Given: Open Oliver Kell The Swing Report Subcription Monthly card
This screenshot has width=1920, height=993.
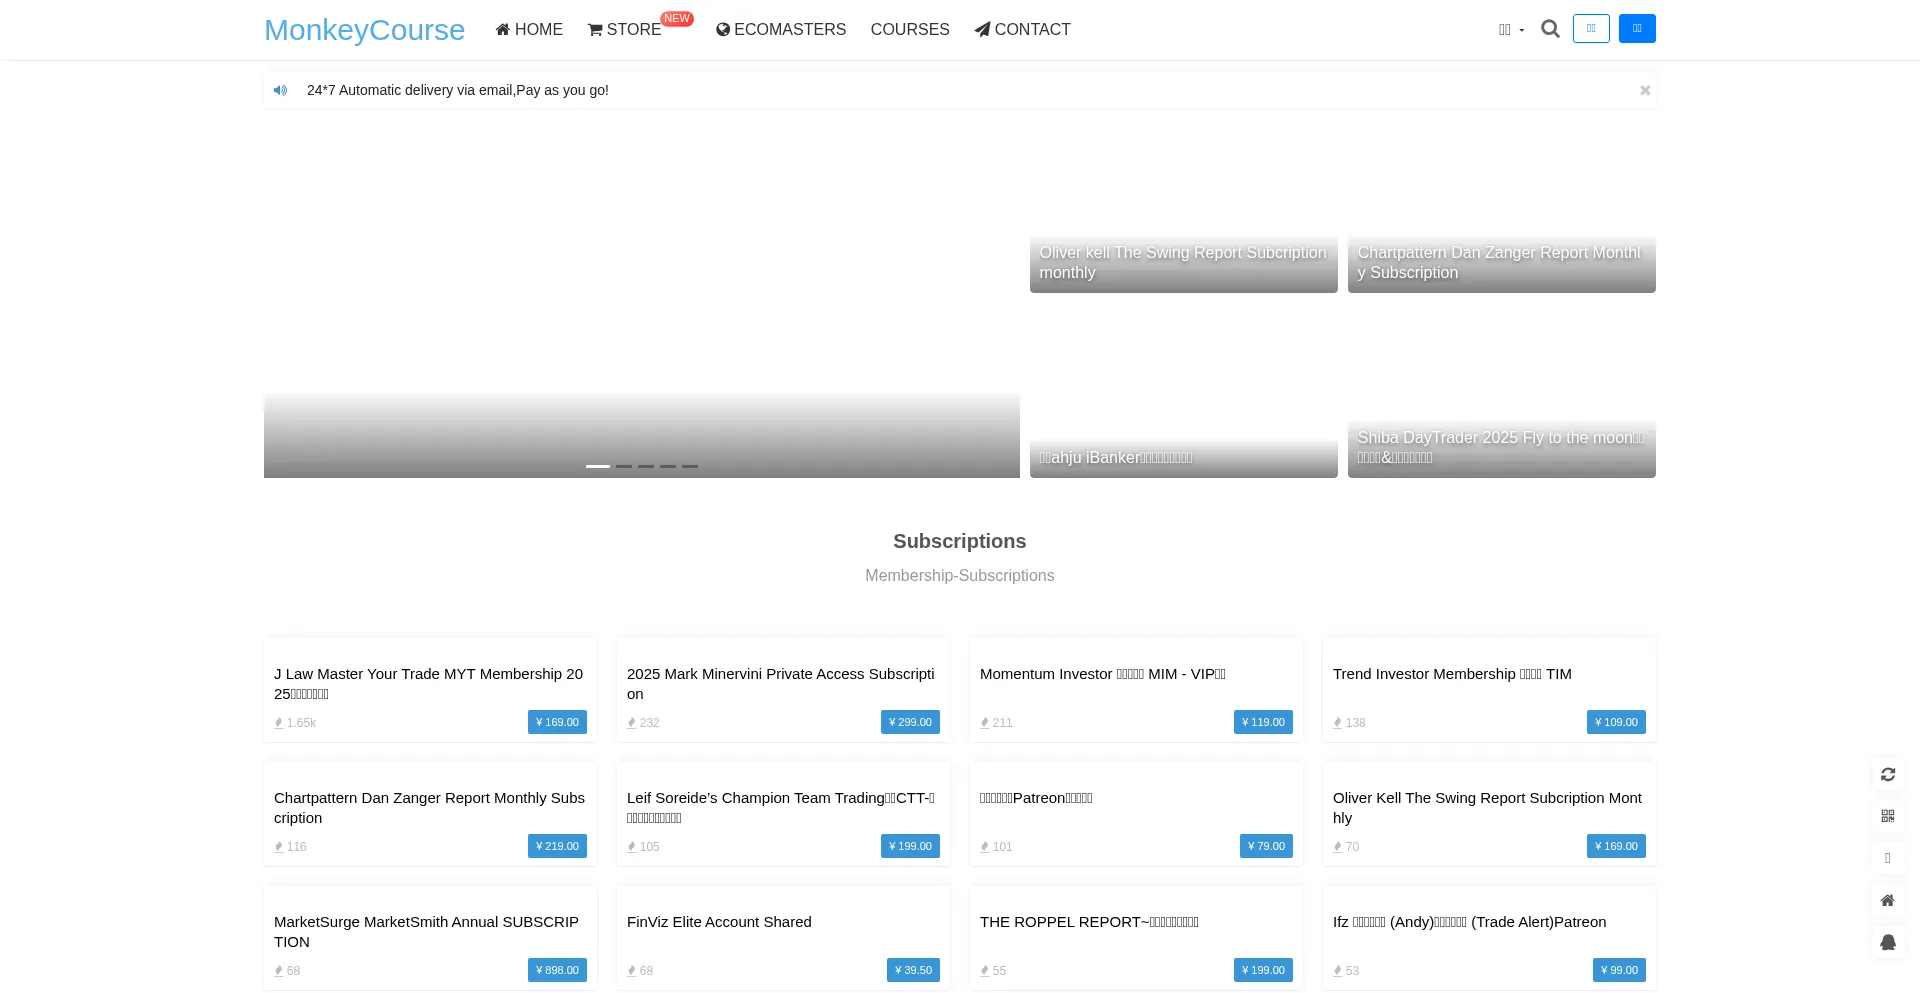Looking at the screenshot, I should [x=1488, y=808].
